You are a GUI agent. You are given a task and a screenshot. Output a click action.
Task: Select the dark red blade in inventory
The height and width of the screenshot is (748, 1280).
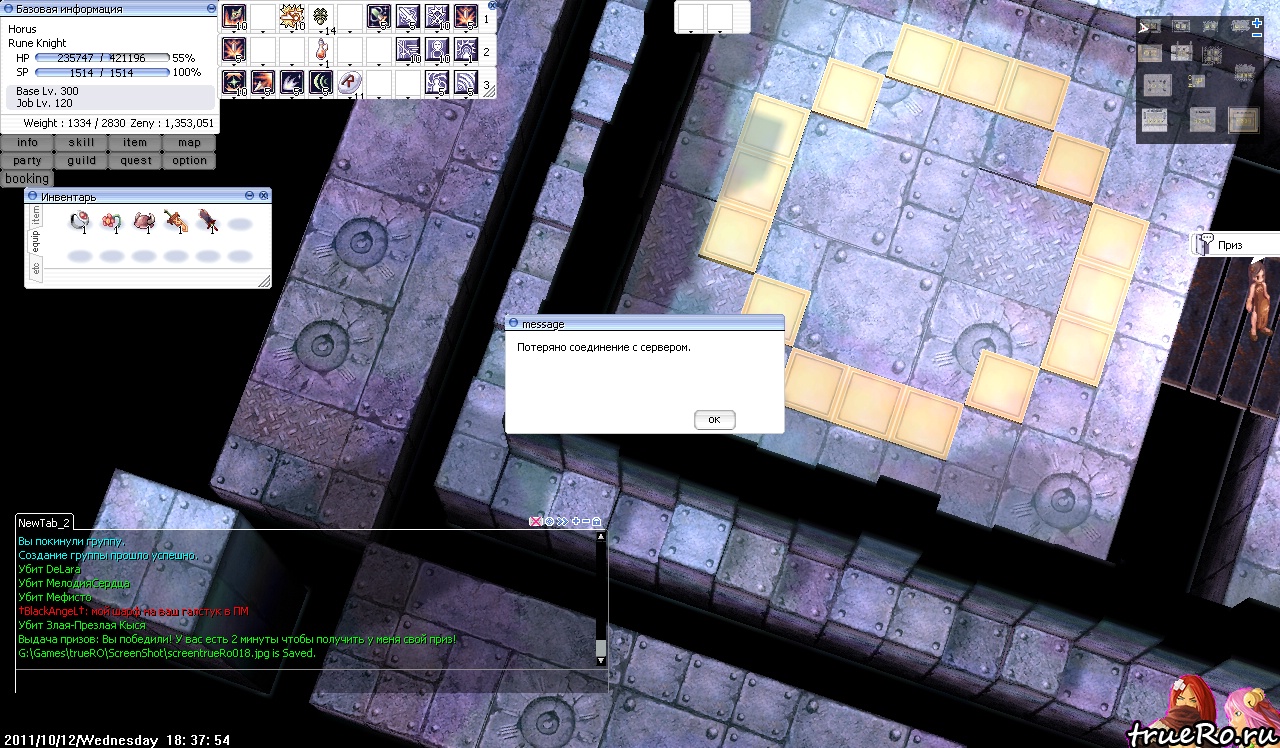(x=207, y=222)
